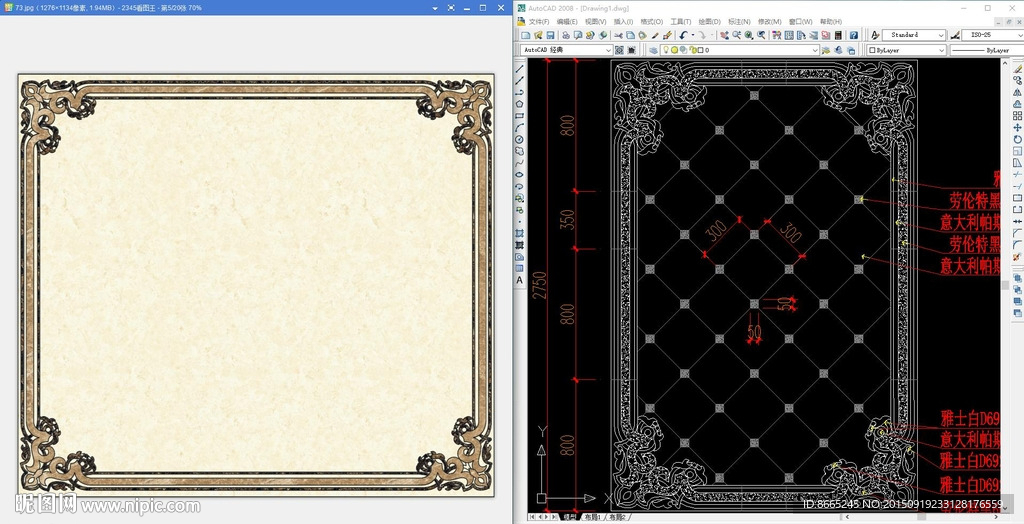The image size is (1024, 524).
Task: Click the Save icon in toolbar
Action: [x=549, y=35]
